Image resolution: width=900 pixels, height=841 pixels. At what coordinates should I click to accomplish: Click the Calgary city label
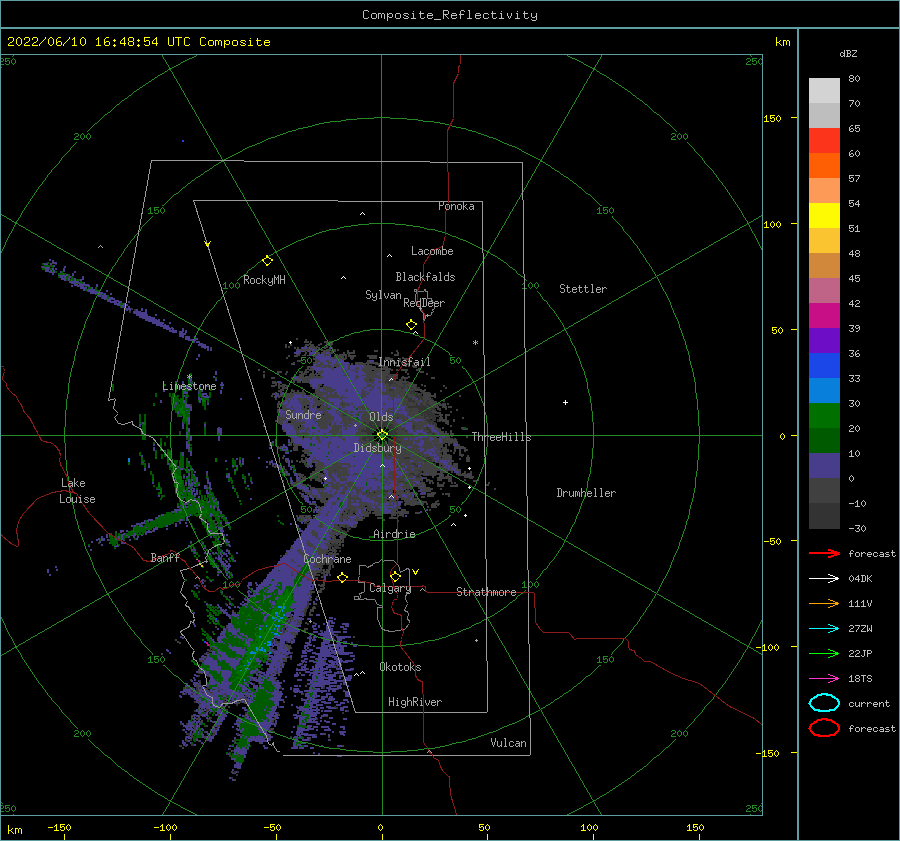390,588
